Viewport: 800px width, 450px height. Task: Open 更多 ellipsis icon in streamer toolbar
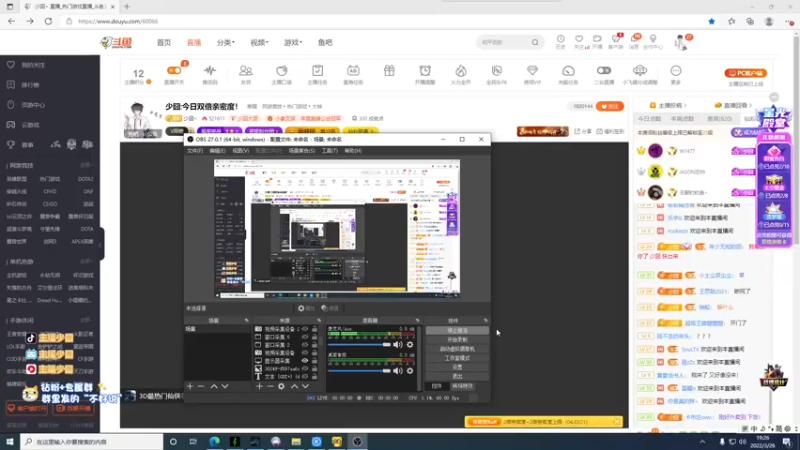point(676,70)
